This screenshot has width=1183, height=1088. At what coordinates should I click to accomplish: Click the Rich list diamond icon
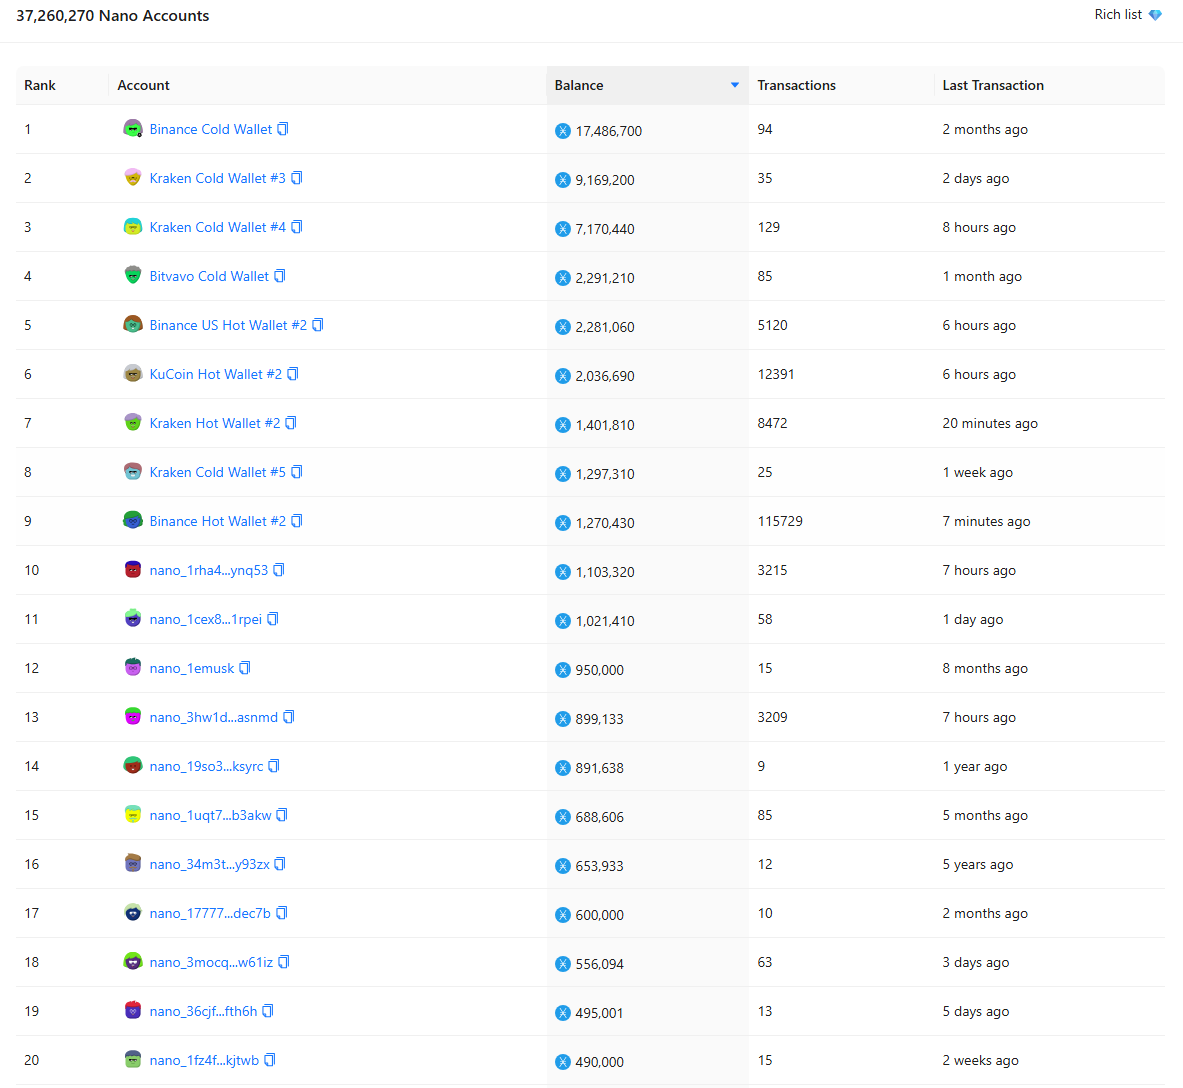click(x=1155, y=15)
